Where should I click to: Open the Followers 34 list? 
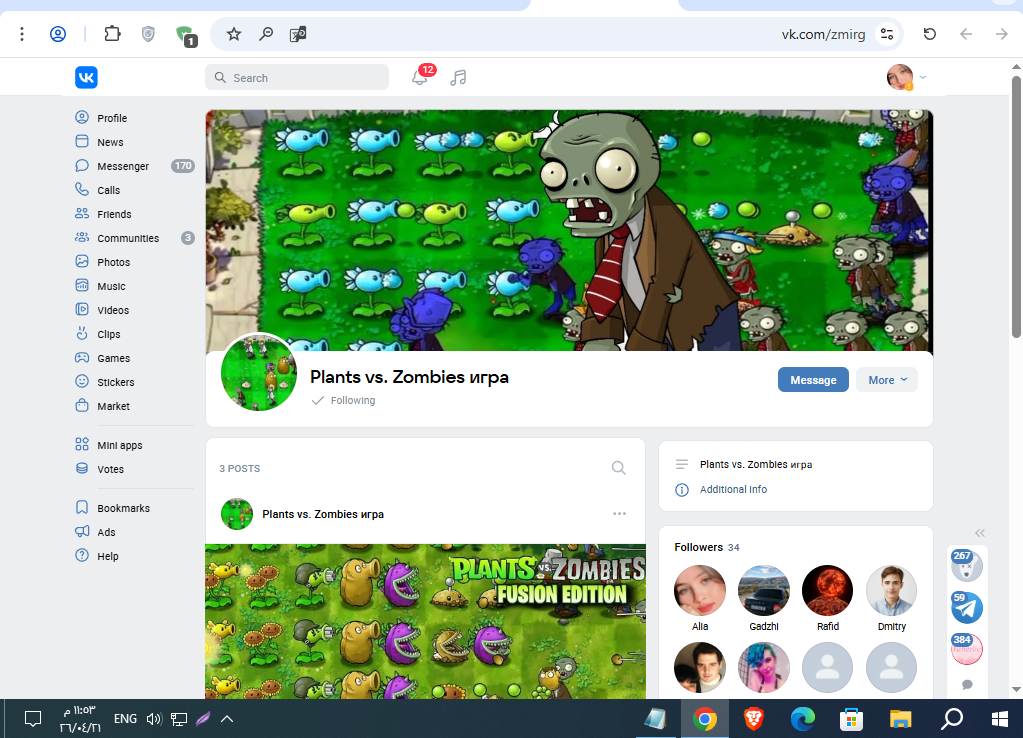(x=707, y=547)
